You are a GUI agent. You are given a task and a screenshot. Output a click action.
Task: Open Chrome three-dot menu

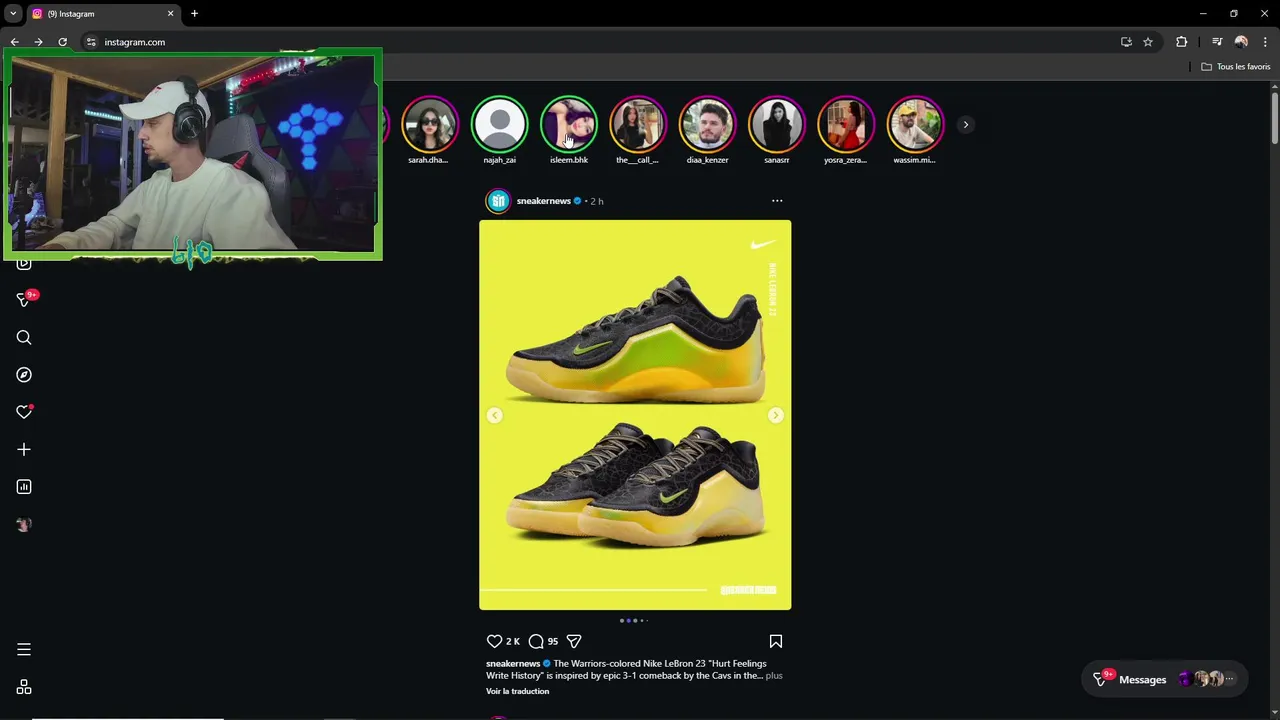[1265, 42]
